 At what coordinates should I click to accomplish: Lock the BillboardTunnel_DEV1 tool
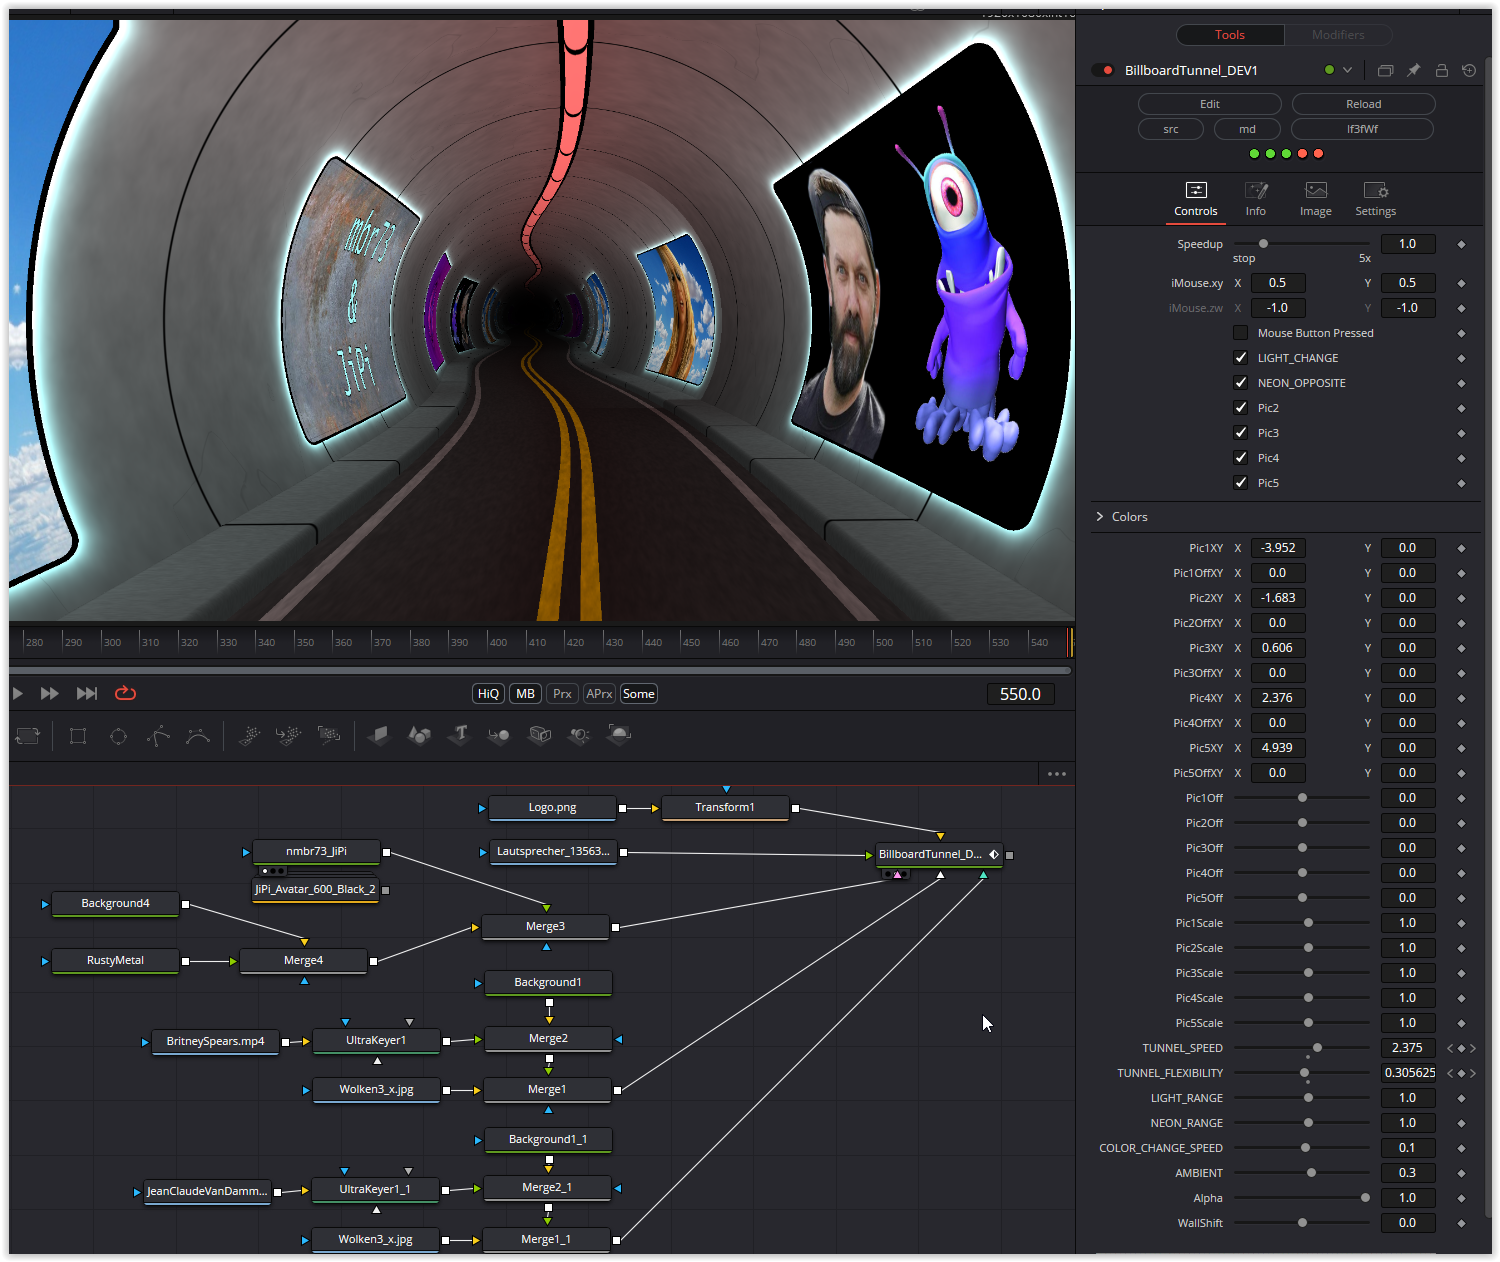[x=1441, y=70]
